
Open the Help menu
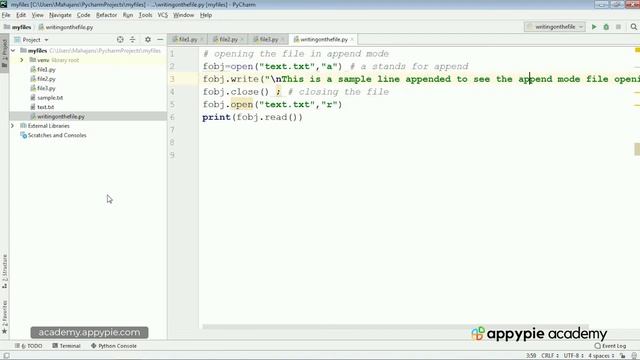tap(206, 15)
